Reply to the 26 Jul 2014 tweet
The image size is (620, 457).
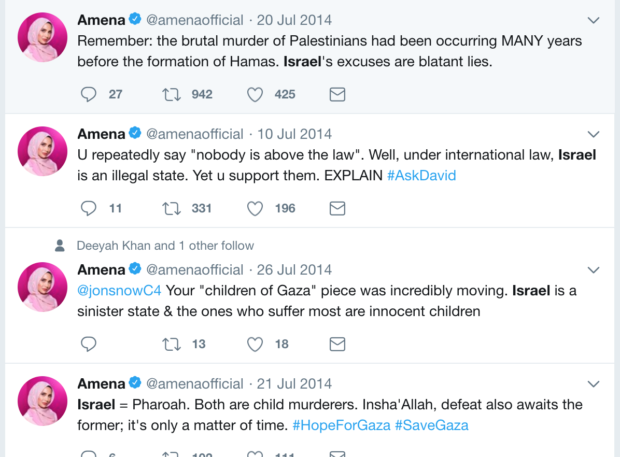click(88, 344)
